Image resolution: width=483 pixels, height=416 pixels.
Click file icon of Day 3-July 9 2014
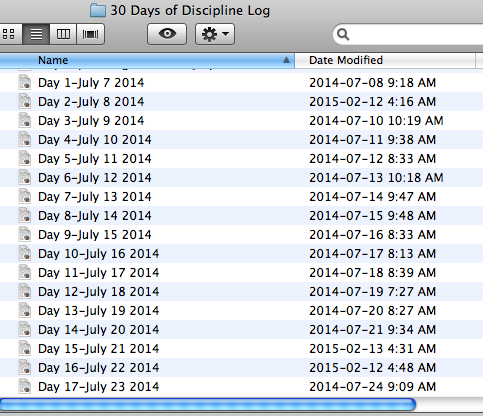[25, 120]
